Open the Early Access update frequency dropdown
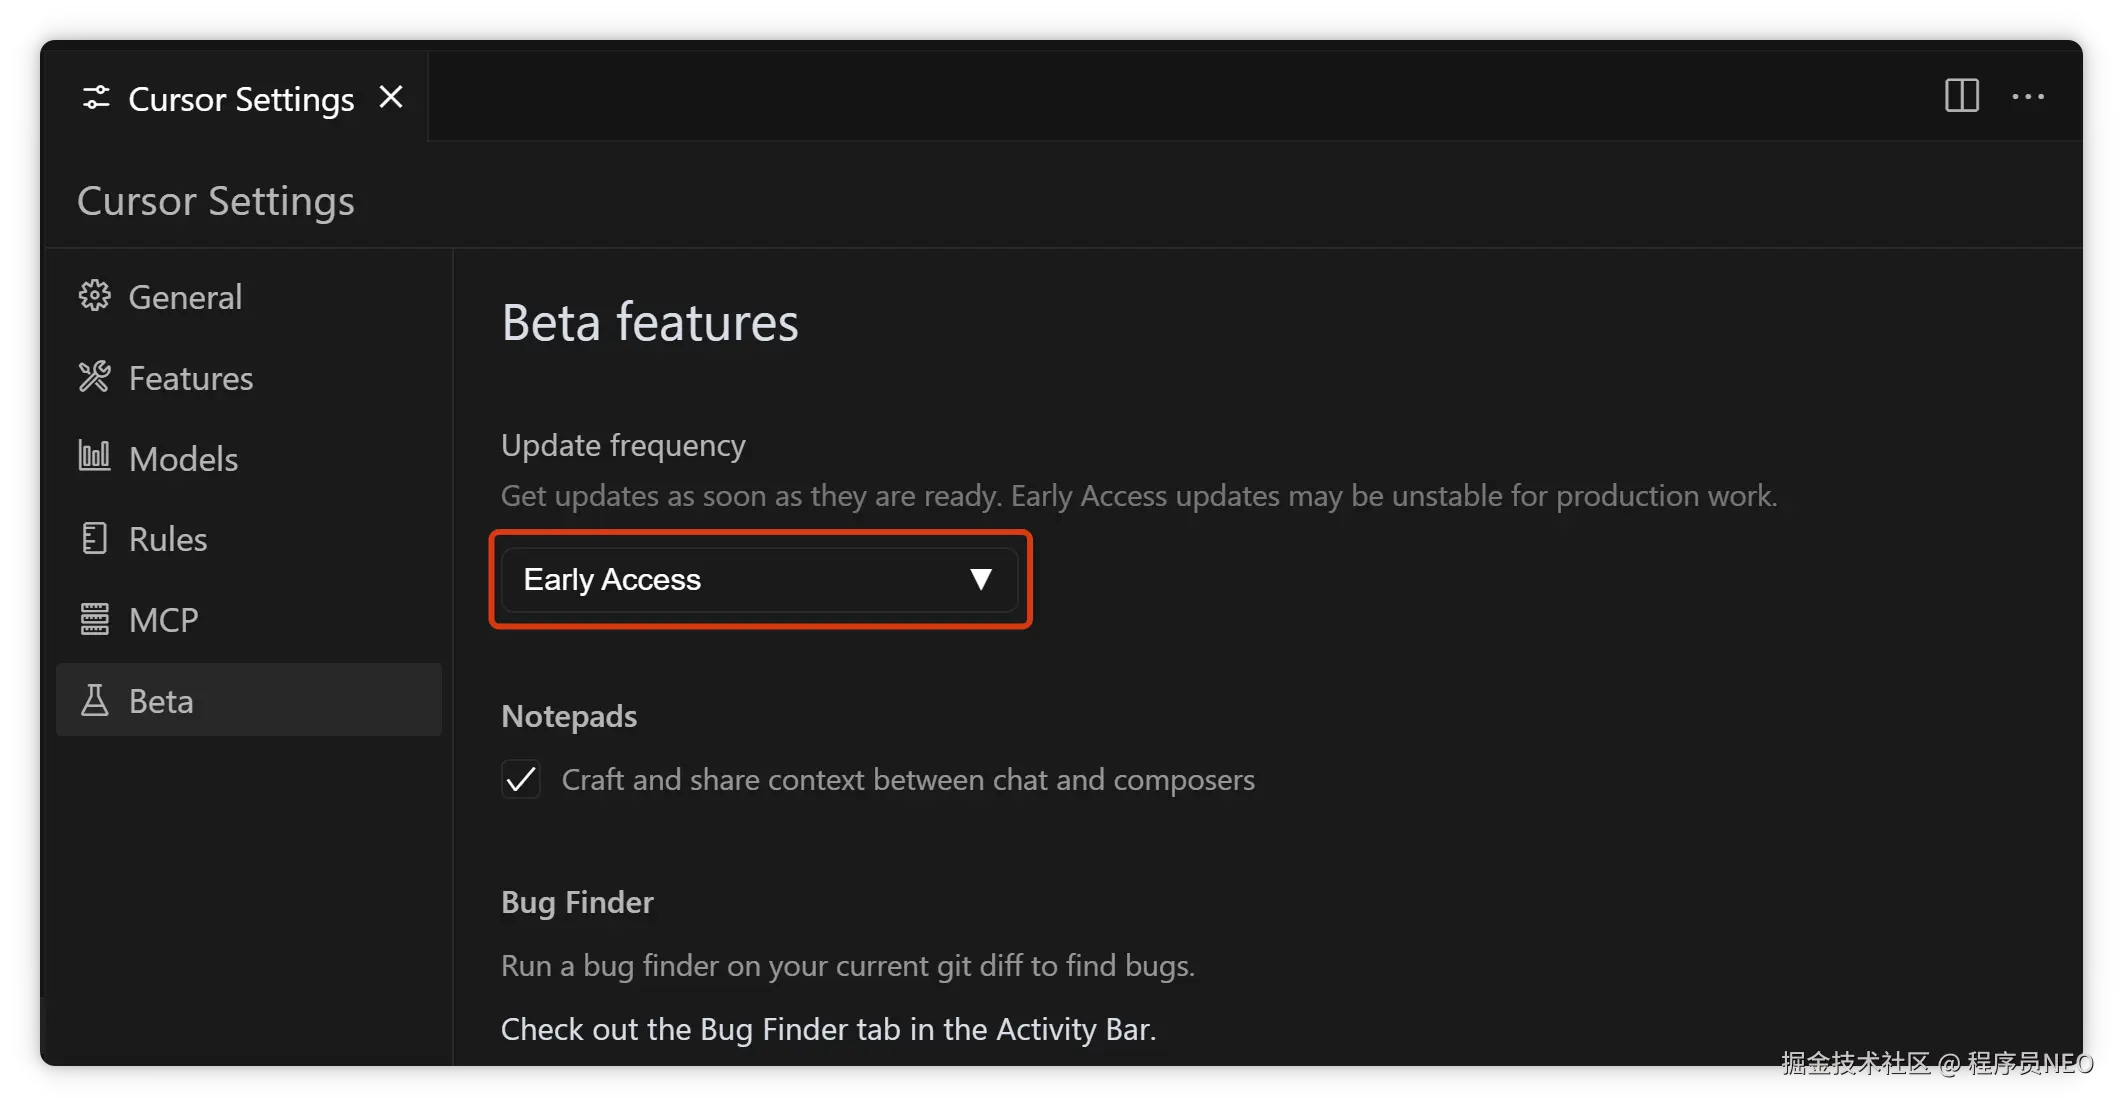This screenshot has width=2123, height=1106. point(740,580)
